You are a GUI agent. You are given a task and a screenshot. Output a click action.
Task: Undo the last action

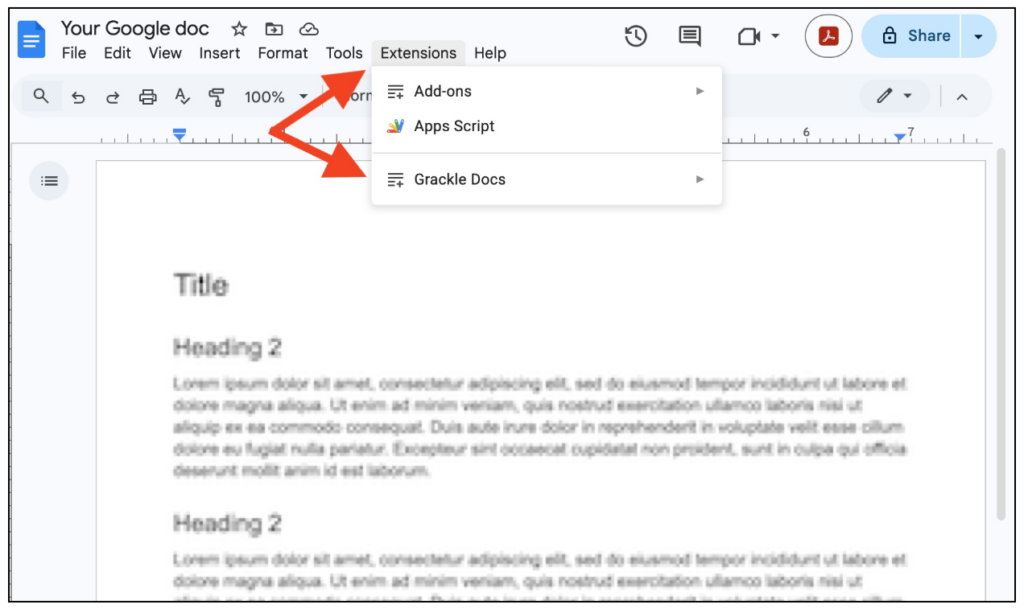click(78, 96)
